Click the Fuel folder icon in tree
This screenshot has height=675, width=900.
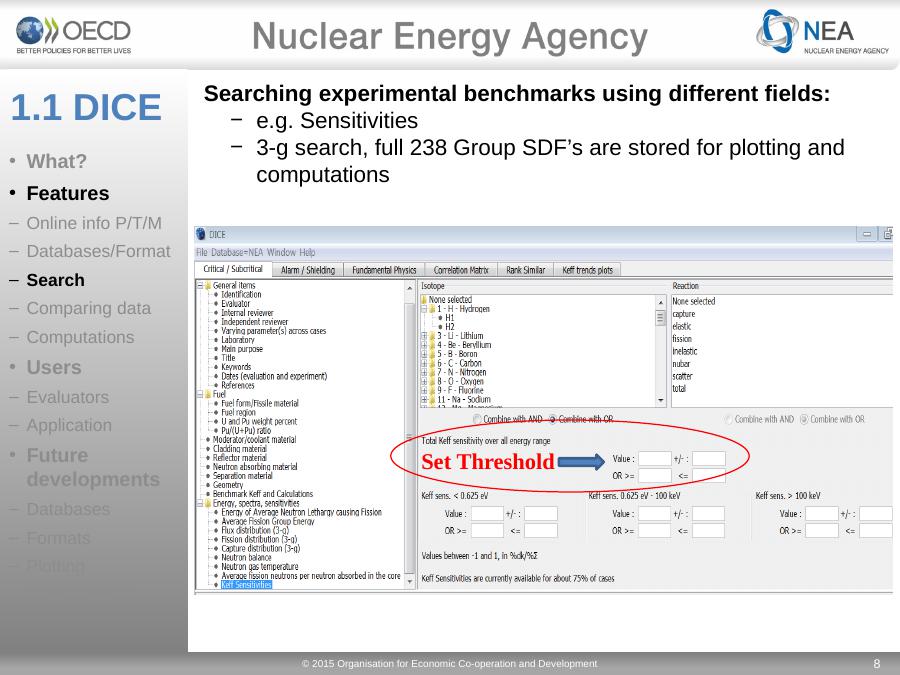208,394
